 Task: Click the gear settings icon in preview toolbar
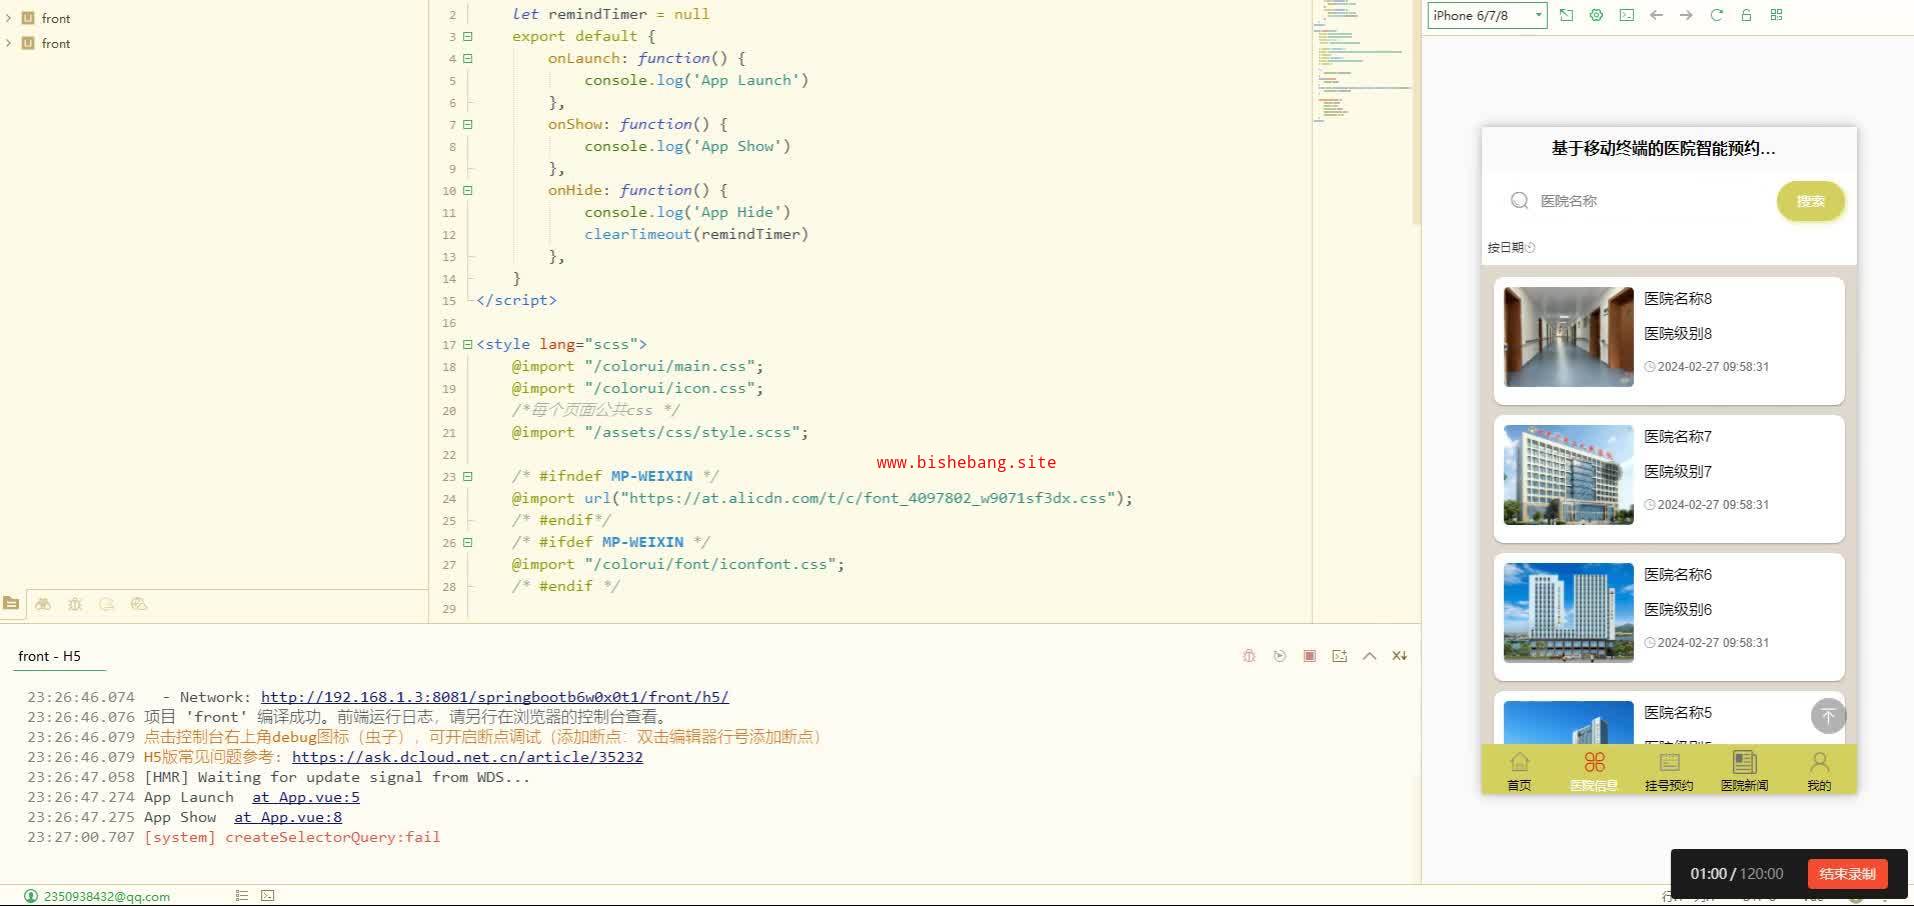(1596, 15)
